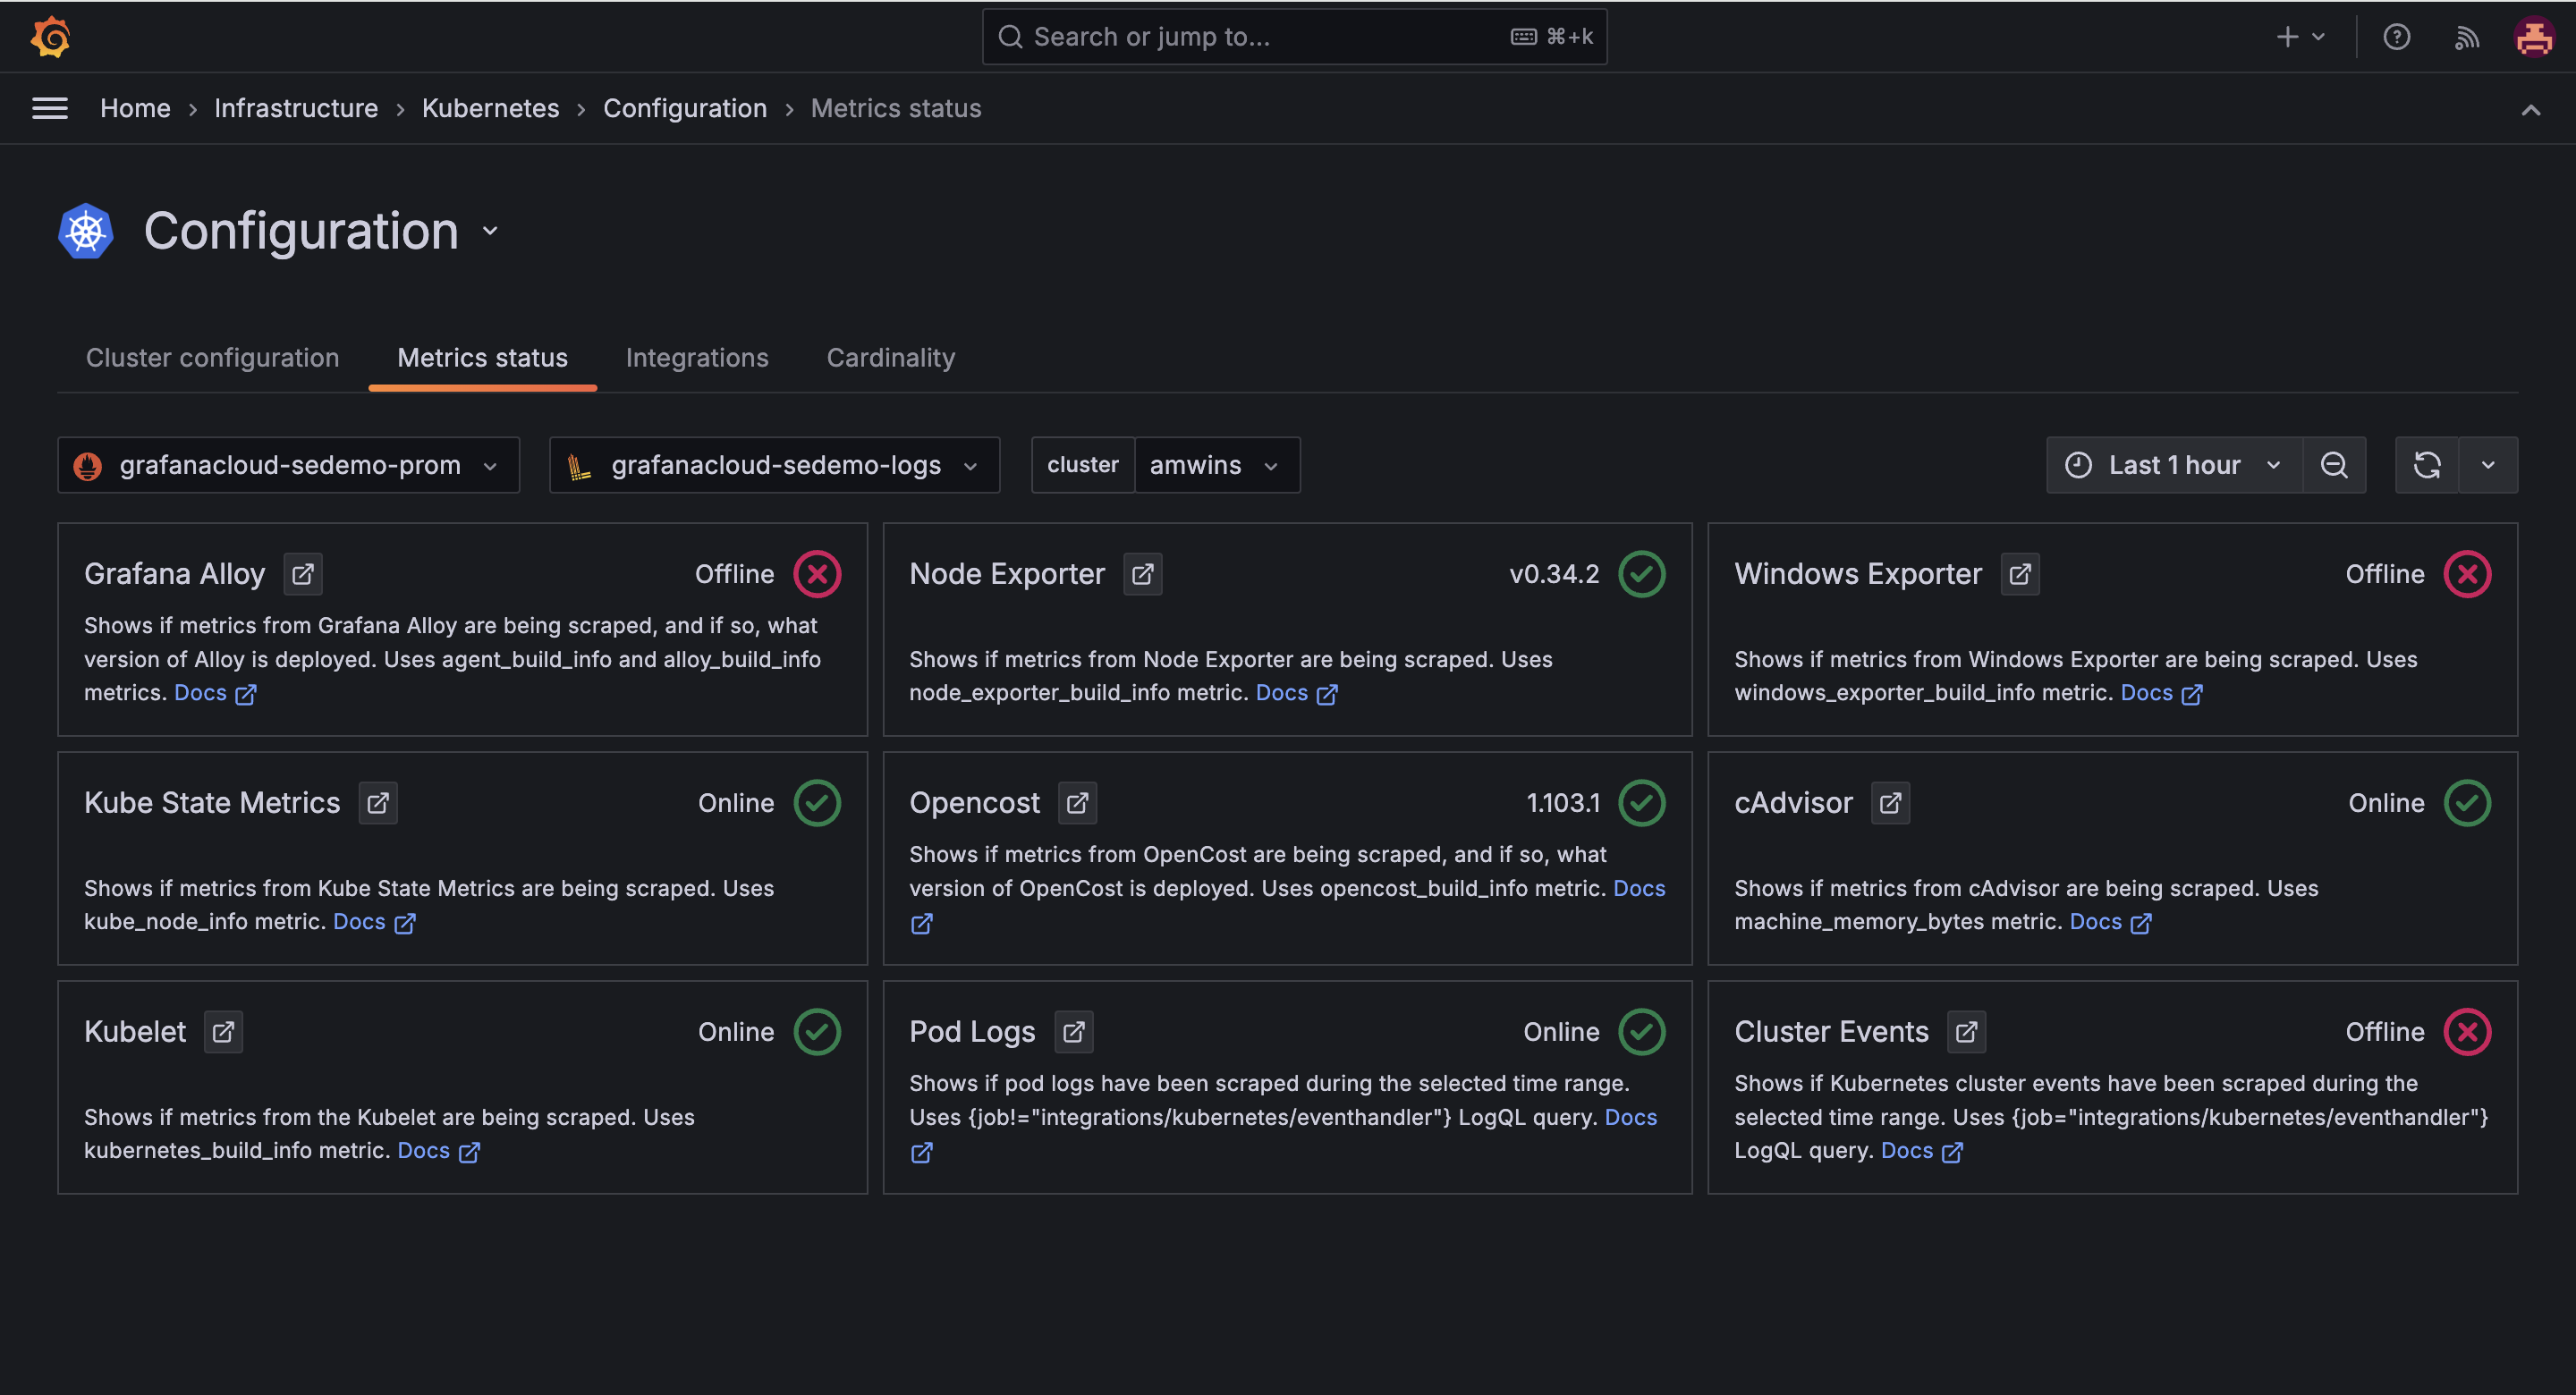Image resolution: width=2576 pixels, height=1395 pixels.
Task: Click the Kubernetes breadcrumb link
Action: (490, 108)
